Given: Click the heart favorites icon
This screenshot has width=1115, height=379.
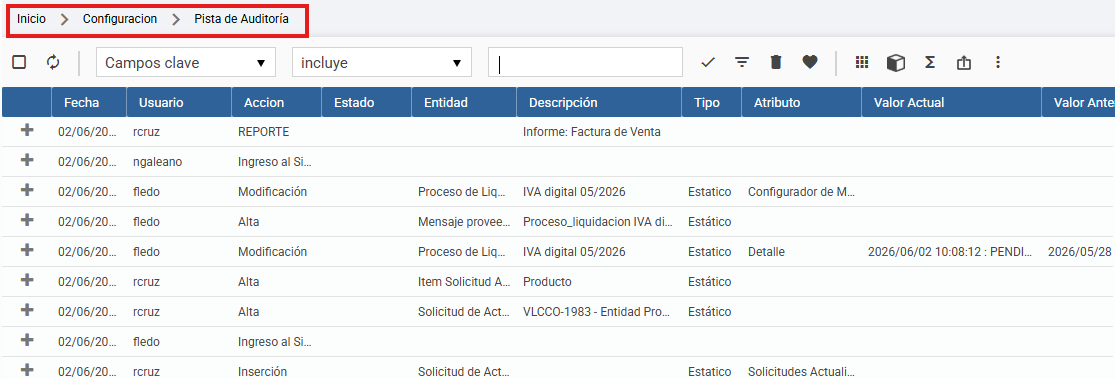Looking at the screenshot, I should [810, 63].
